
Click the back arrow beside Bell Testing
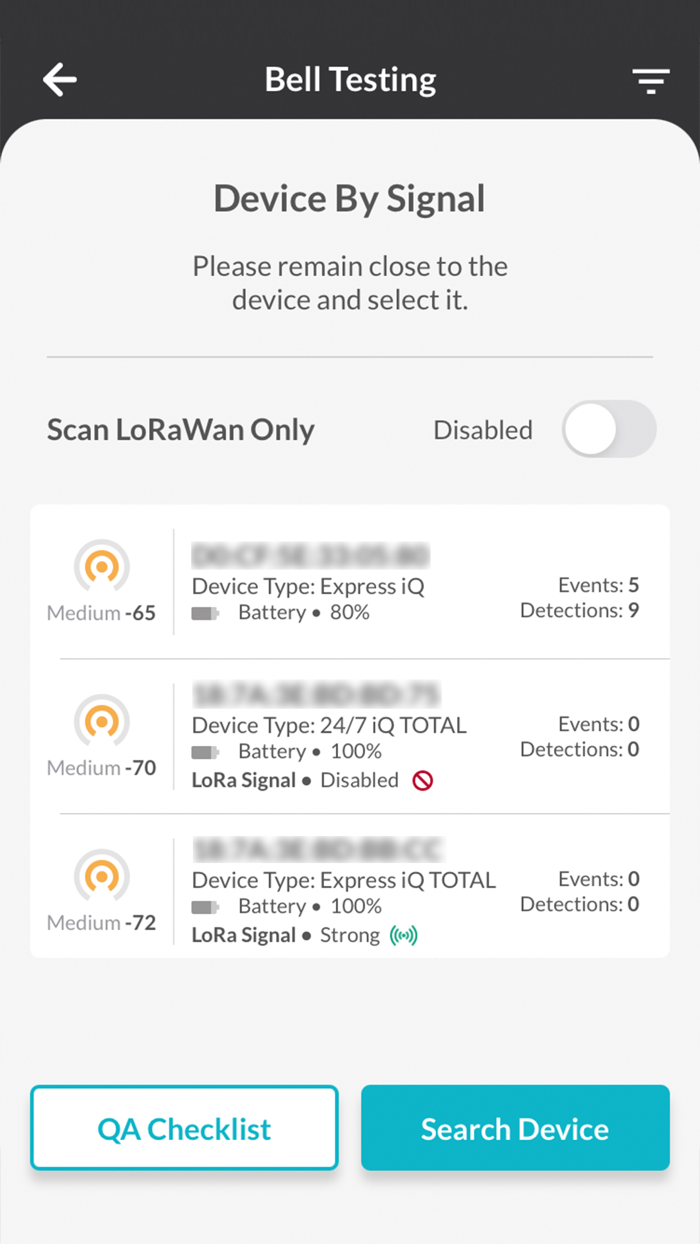point(59,79)
